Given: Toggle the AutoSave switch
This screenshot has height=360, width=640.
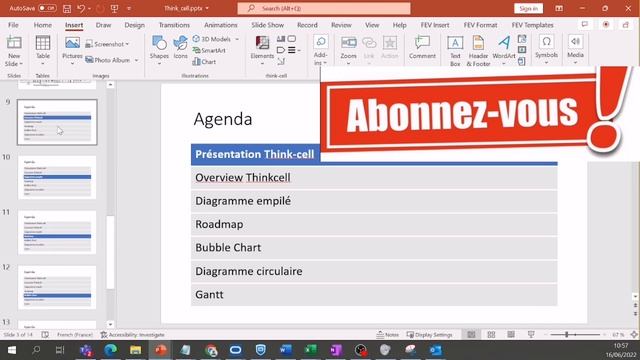Looking at the screenshot, I should tap(47, 8).
